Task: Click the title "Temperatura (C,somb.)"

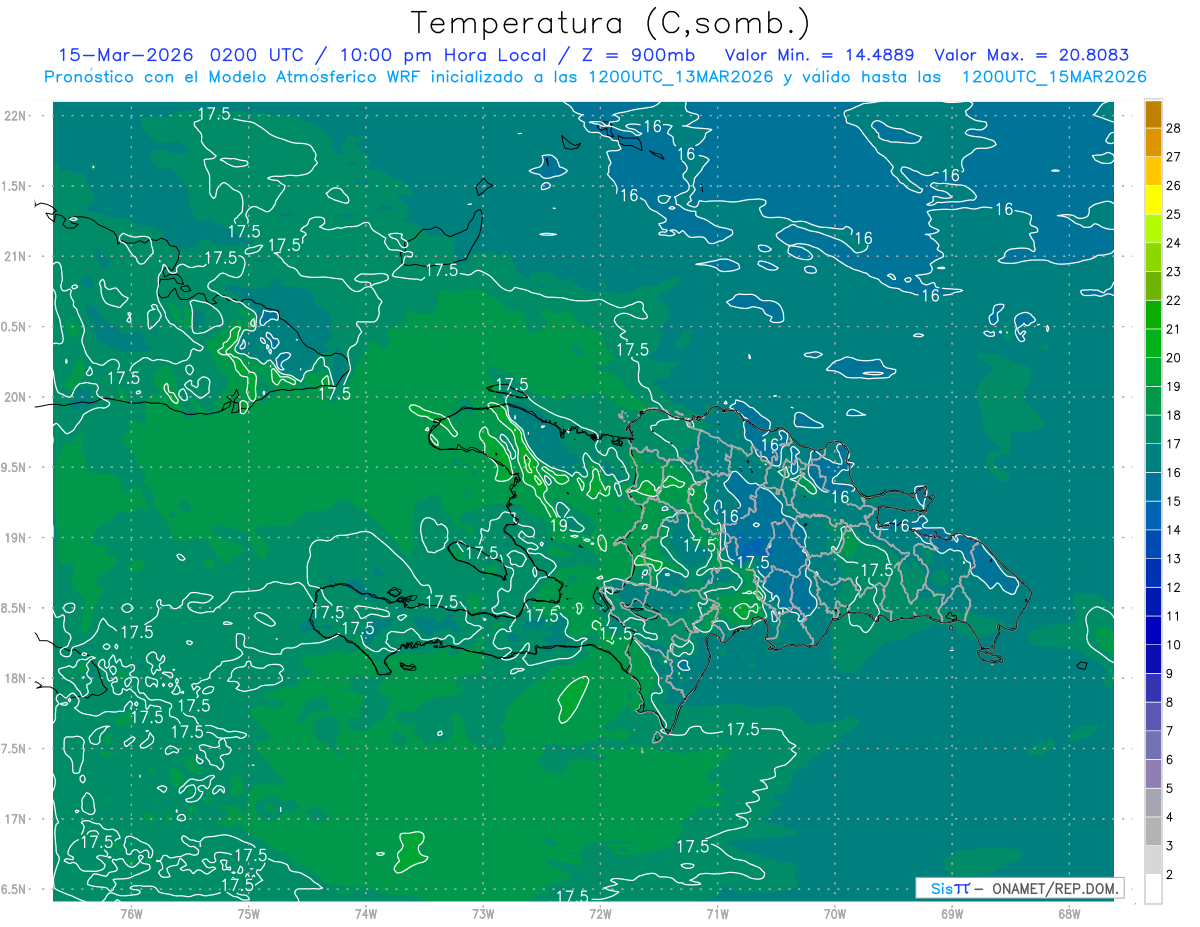Action: tap(610, 23)
